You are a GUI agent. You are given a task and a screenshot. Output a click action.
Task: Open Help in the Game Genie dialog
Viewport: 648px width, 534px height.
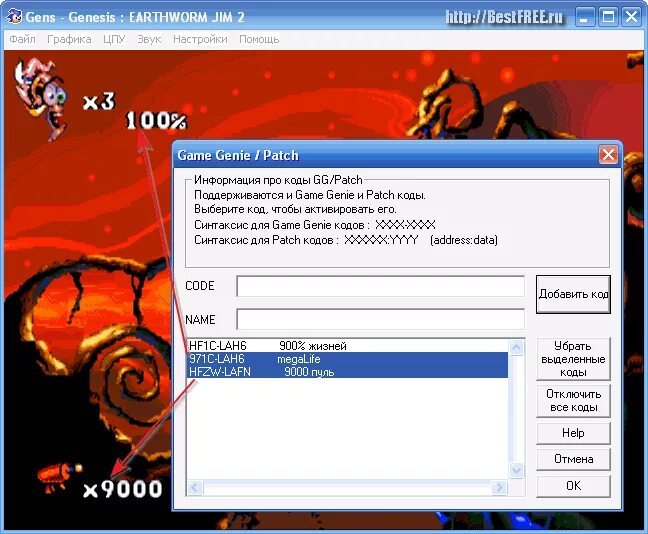573,433
